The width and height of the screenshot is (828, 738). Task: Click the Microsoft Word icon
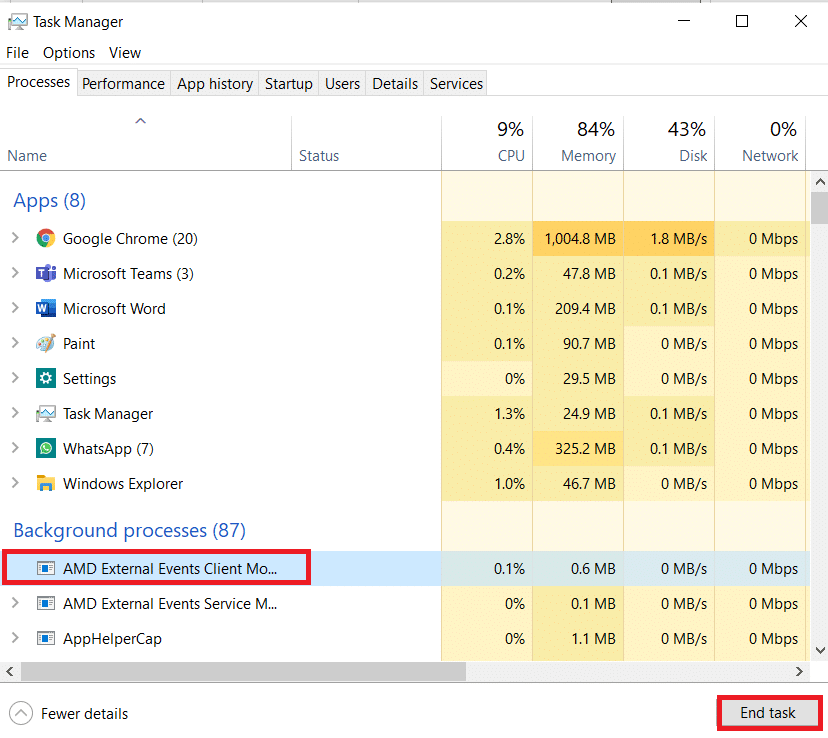46,308
